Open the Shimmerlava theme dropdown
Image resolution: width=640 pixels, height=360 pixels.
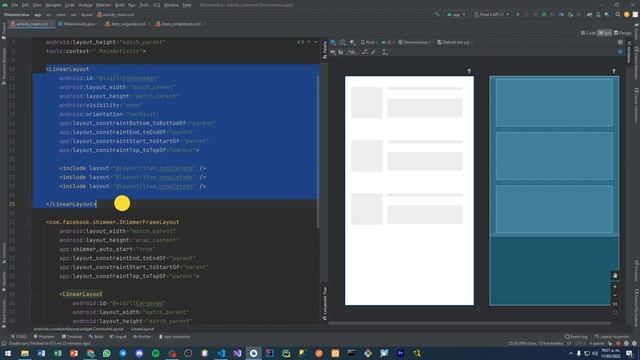tap(414, 42)
